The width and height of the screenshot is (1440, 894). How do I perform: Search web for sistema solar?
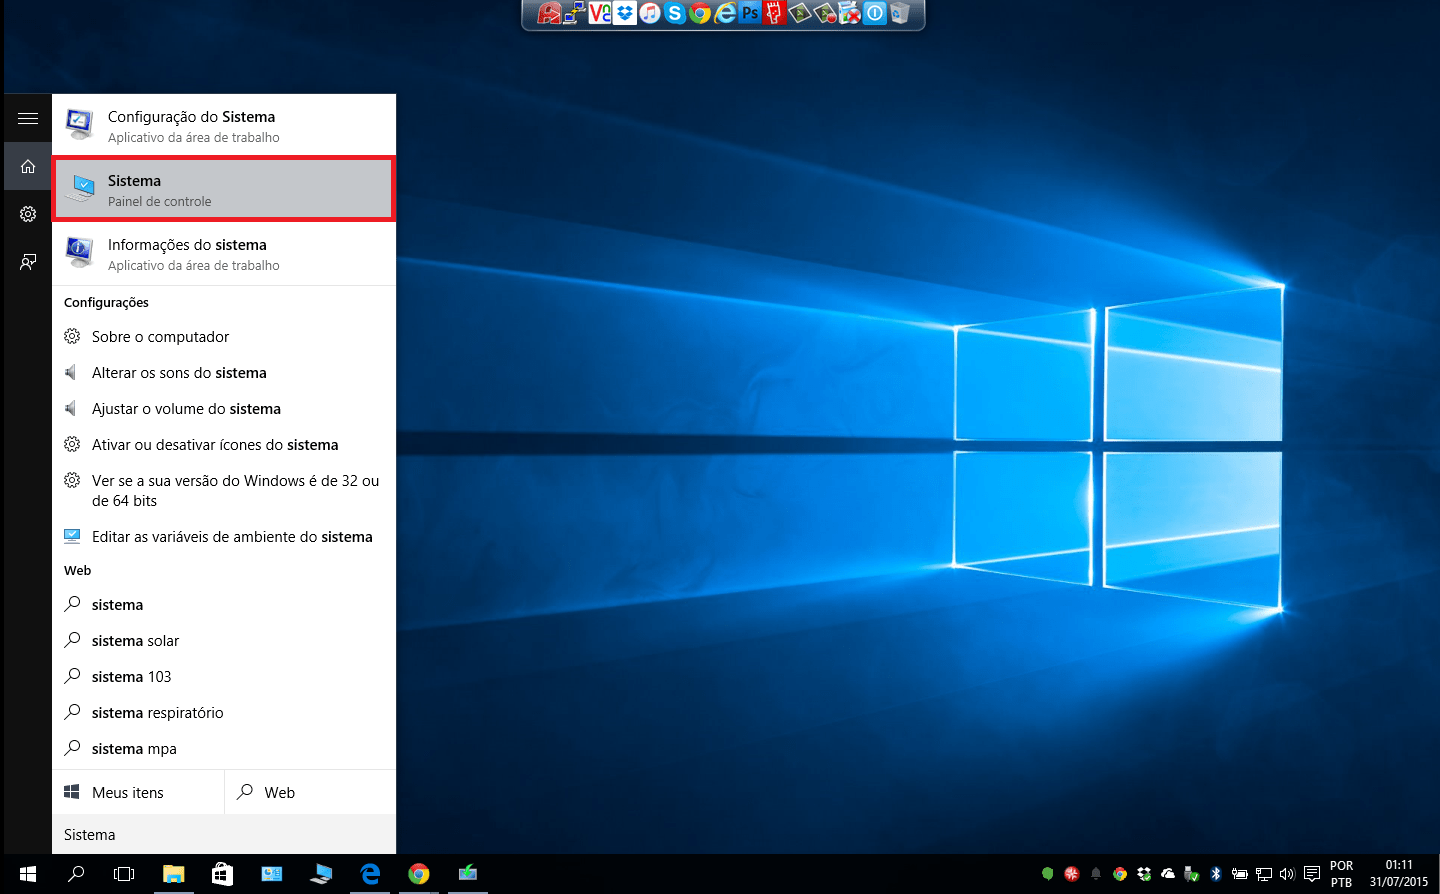(x=224, y=641)
